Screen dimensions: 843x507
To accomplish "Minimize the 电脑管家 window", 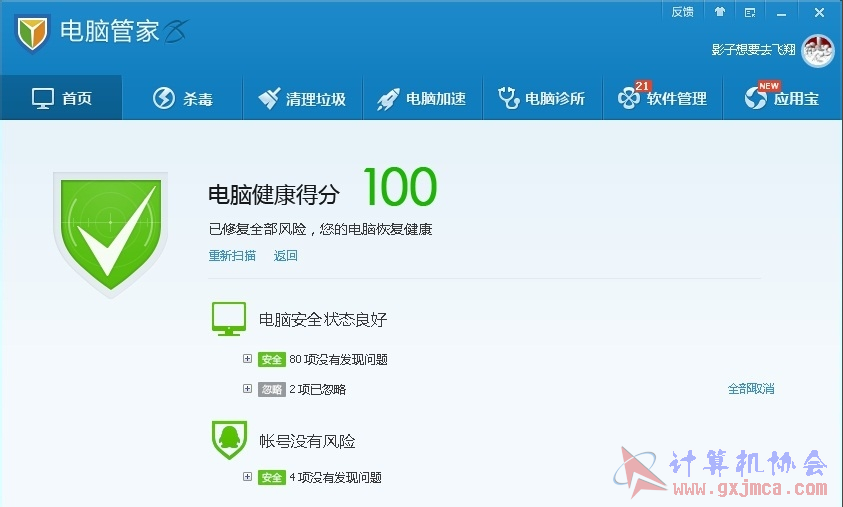I will (781, 13).
